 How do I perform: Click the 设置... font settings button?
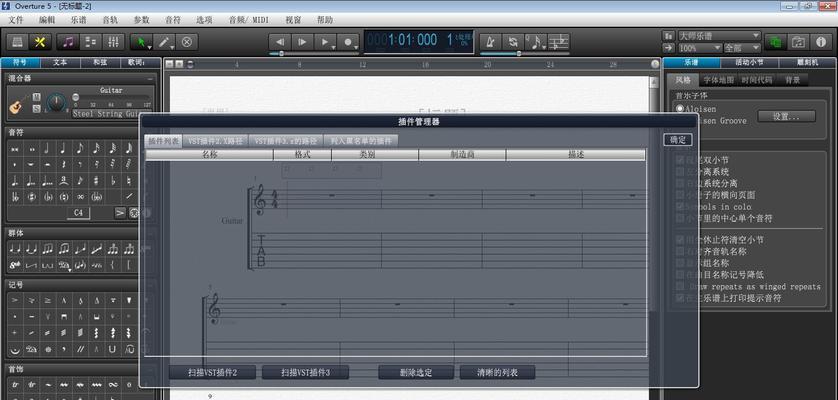pos(786,117)
